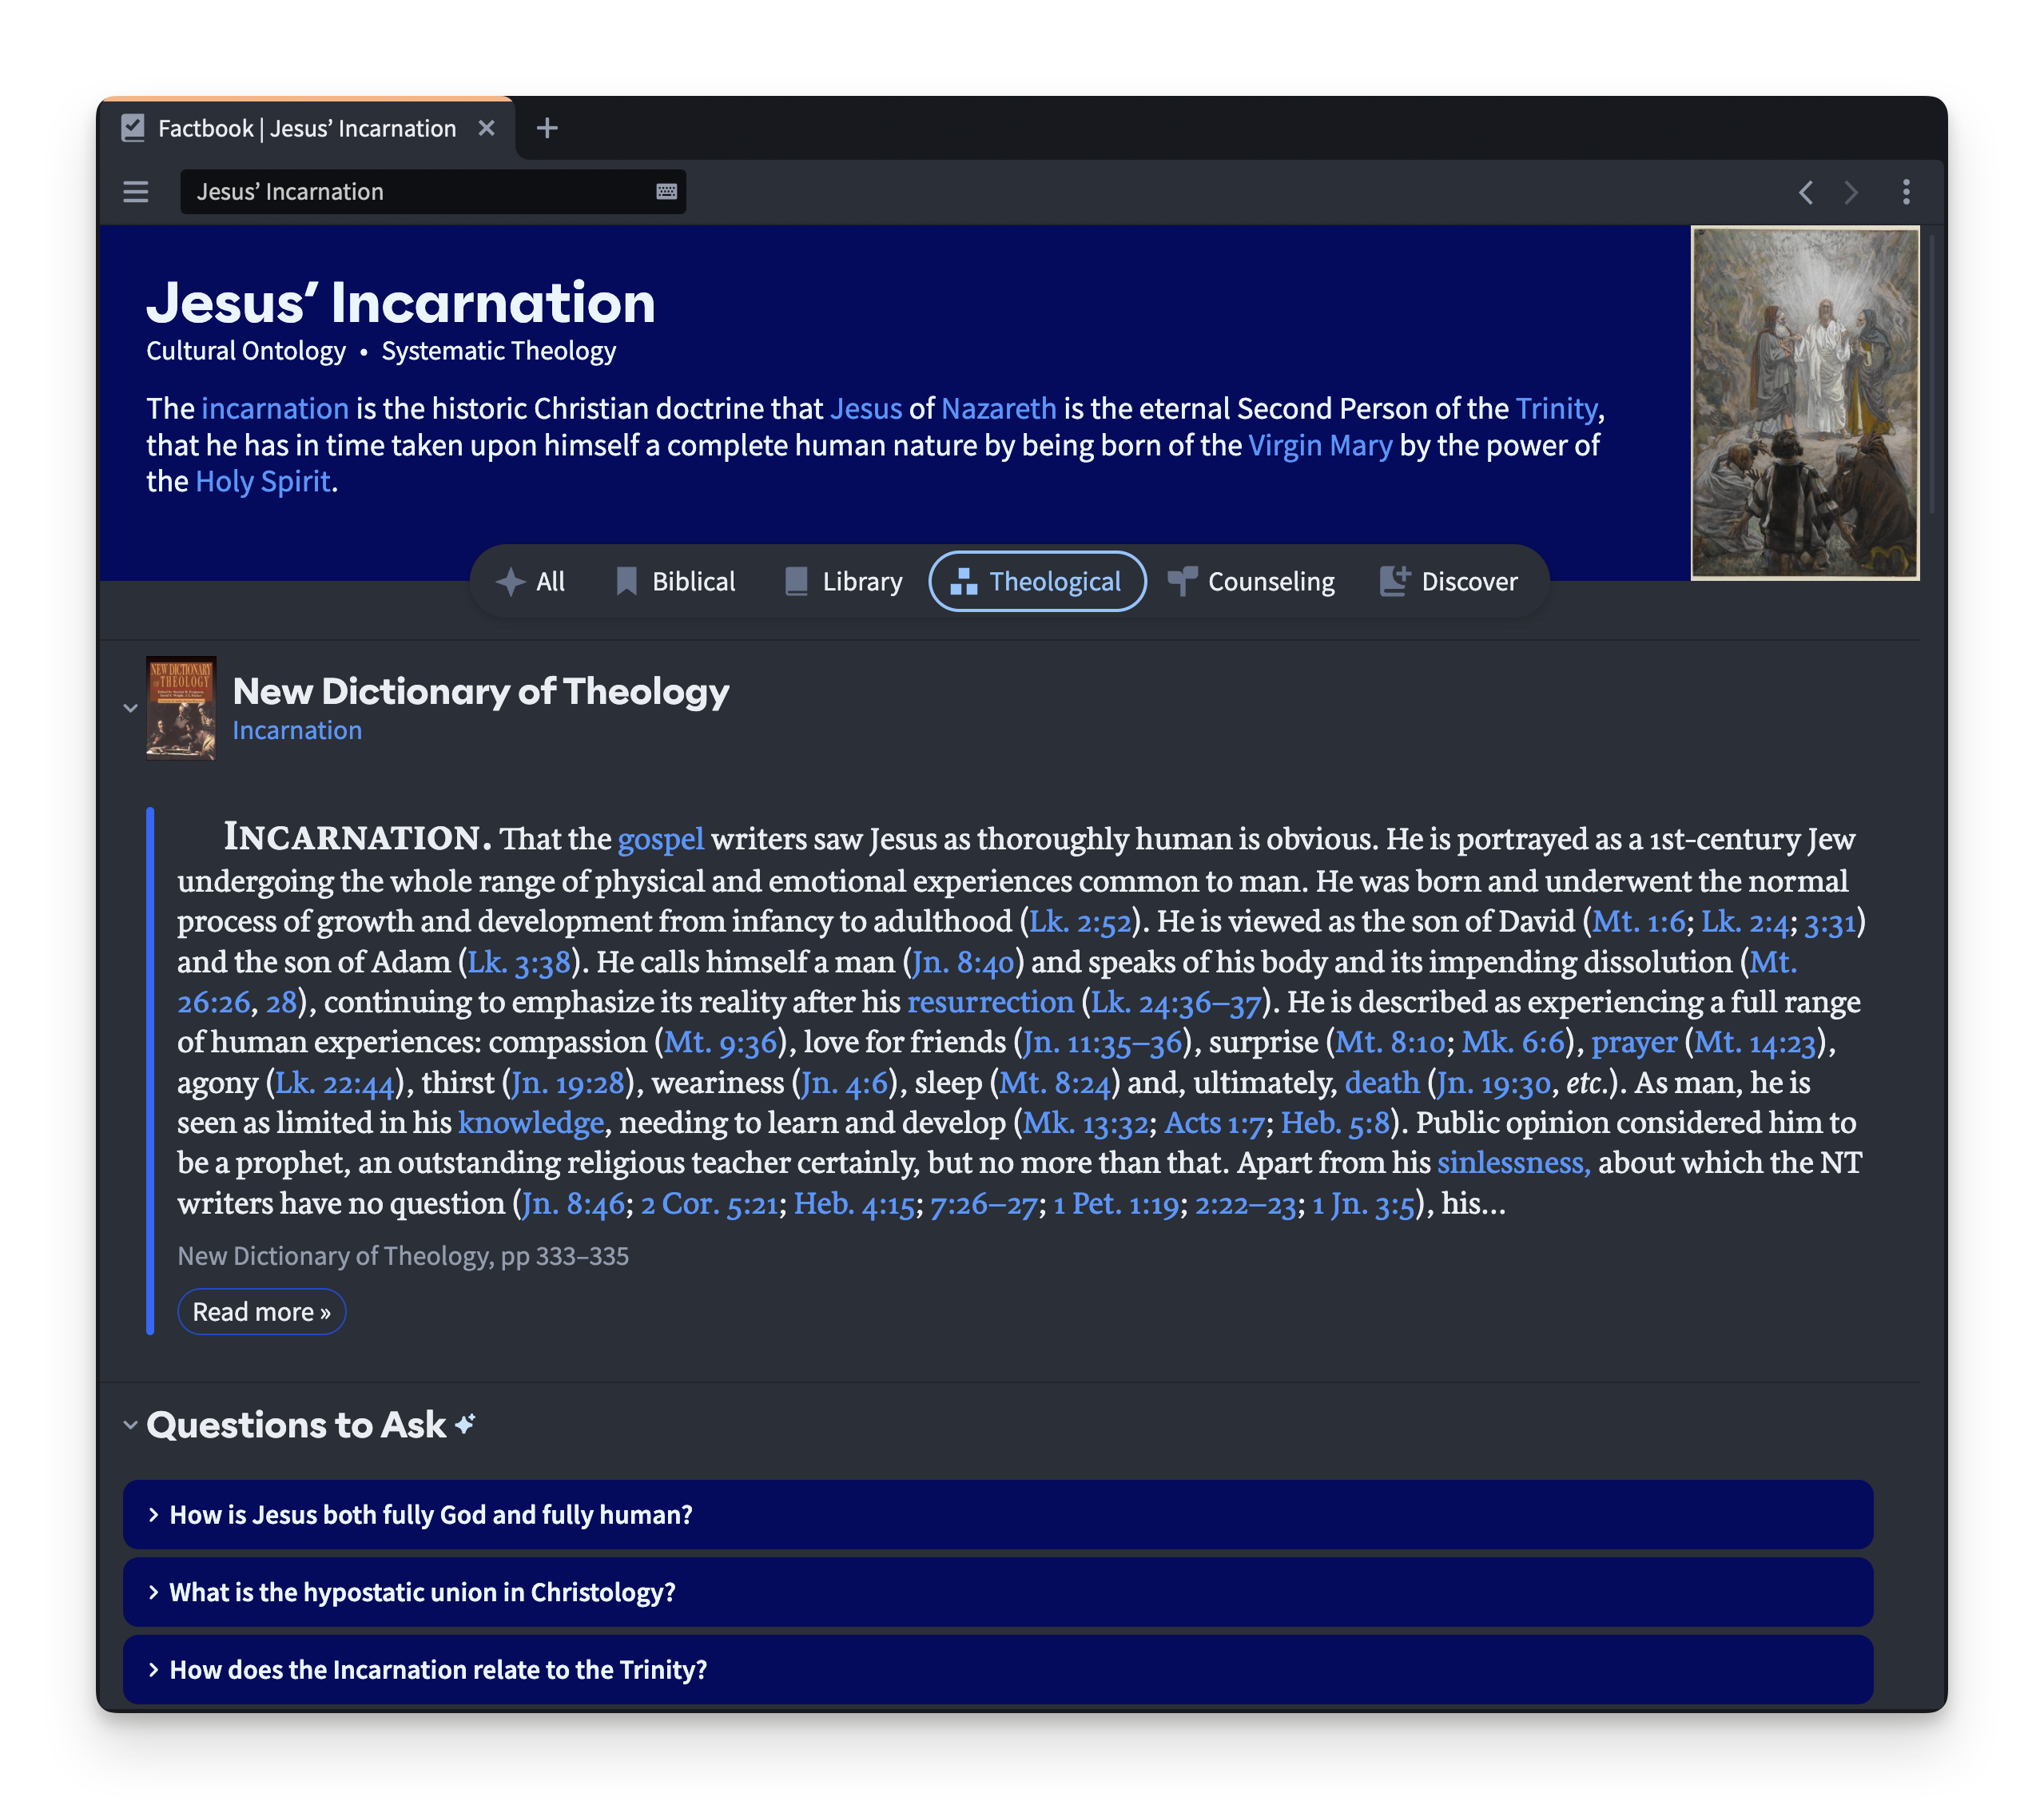Open the Incarnation article link
Screen dimensions: 2044x1809
(x=297, y=730)
